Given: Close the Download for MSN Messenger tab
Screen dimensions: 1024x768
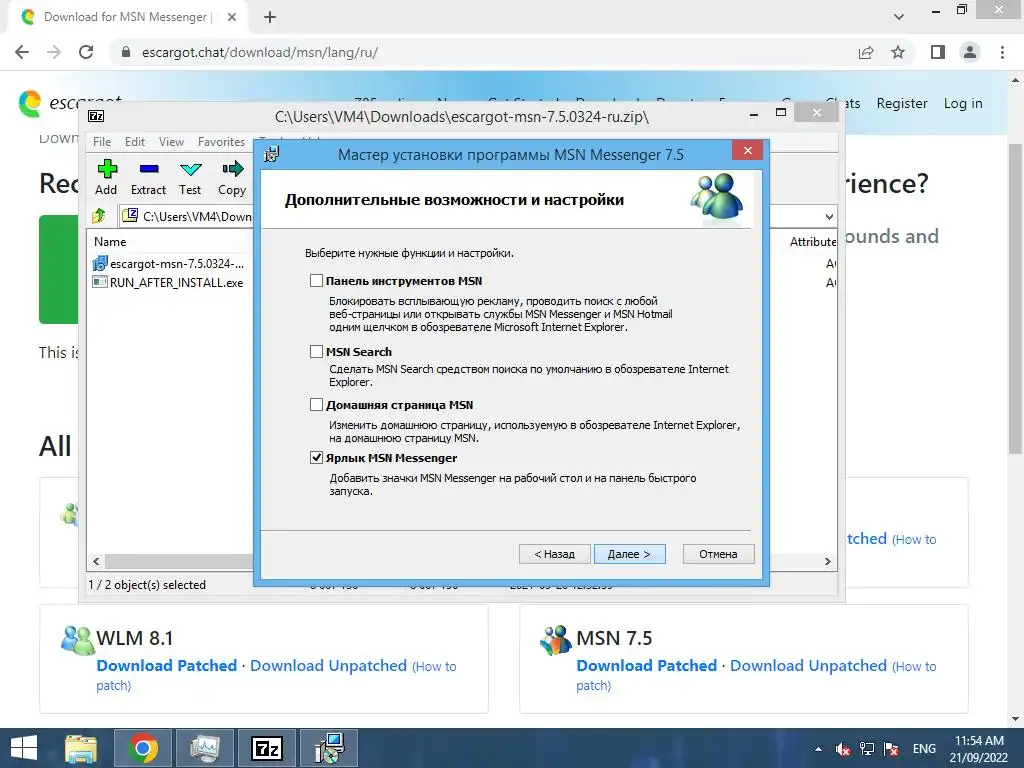Looking at the screenshot, I should (x=232, y=17).
